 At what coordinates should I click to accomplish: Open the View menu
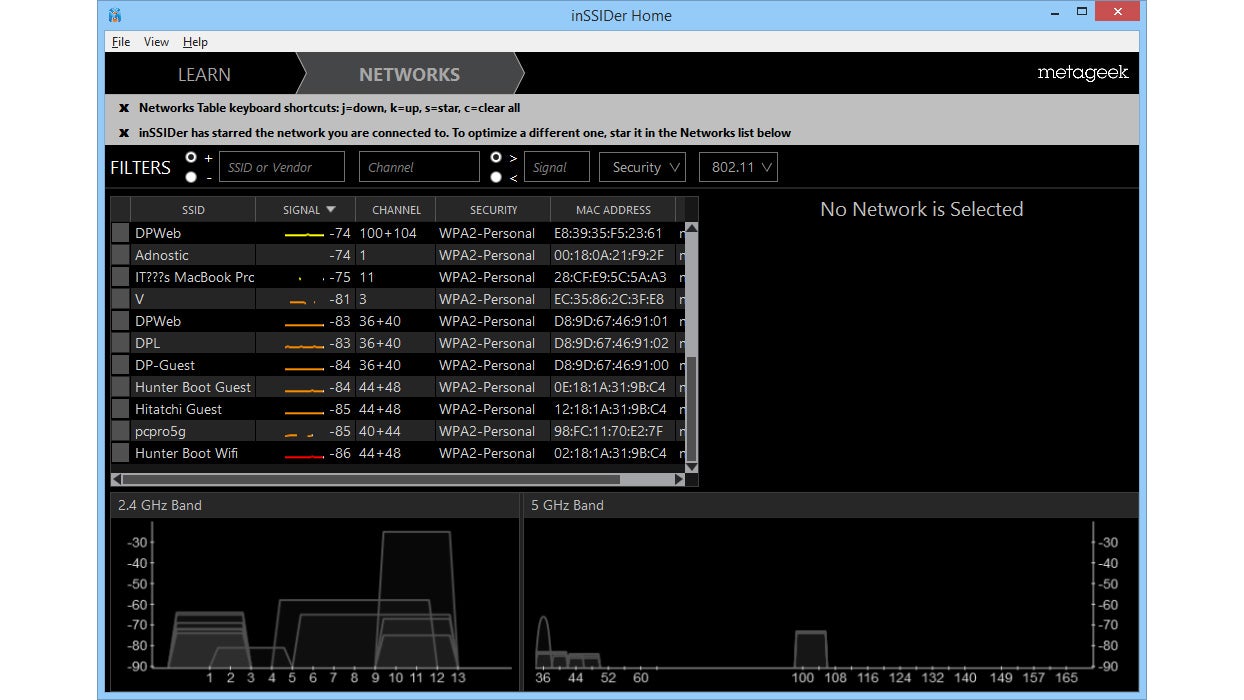coord(156,42)
